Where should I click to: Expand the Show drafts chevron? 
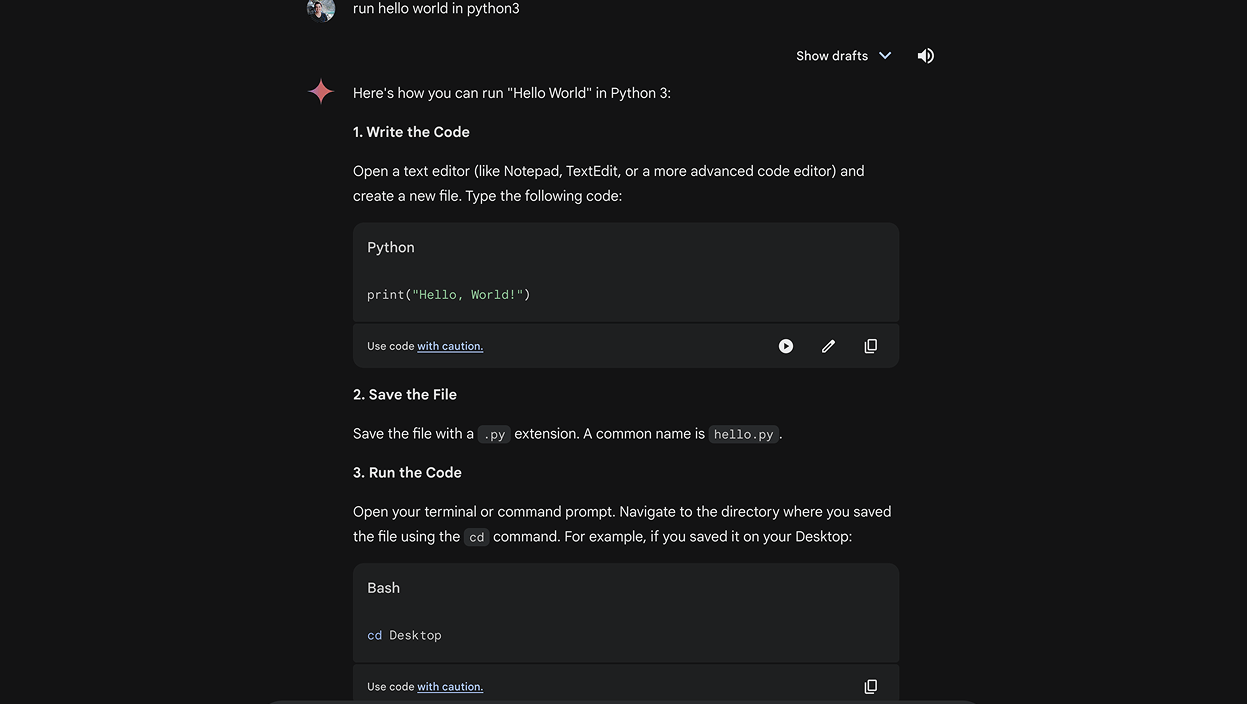click(885, 56)
